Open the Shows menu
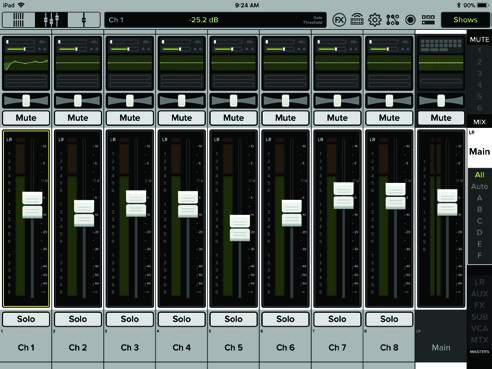This screenshot has width=492, height=369. [x=465, y=20]
